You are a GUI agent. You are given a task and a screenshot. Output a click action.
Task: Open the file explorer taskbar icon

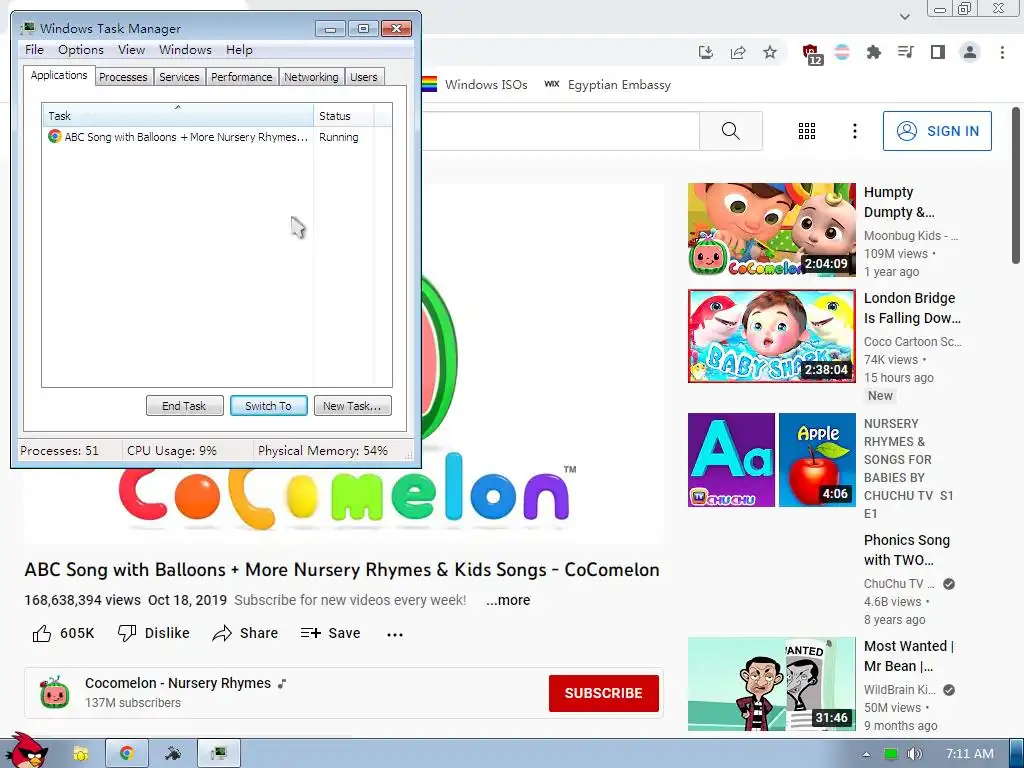(x=80, y=754)
